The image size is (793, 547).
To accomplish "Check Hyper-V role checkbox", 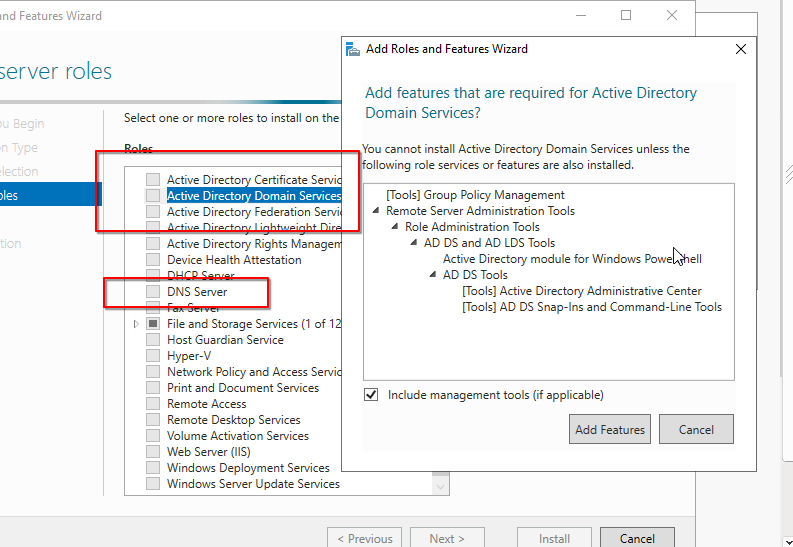I will coord(153,355).
